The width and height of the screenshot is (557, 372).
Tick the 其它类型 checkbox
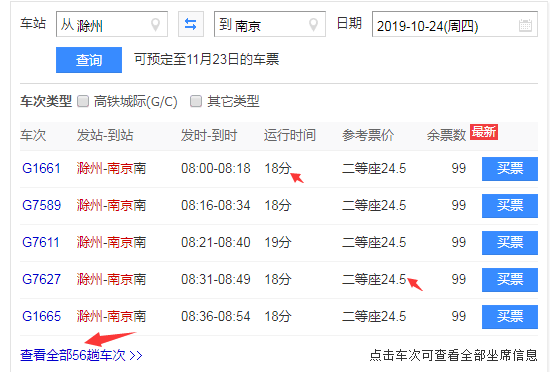pos(196,101)
